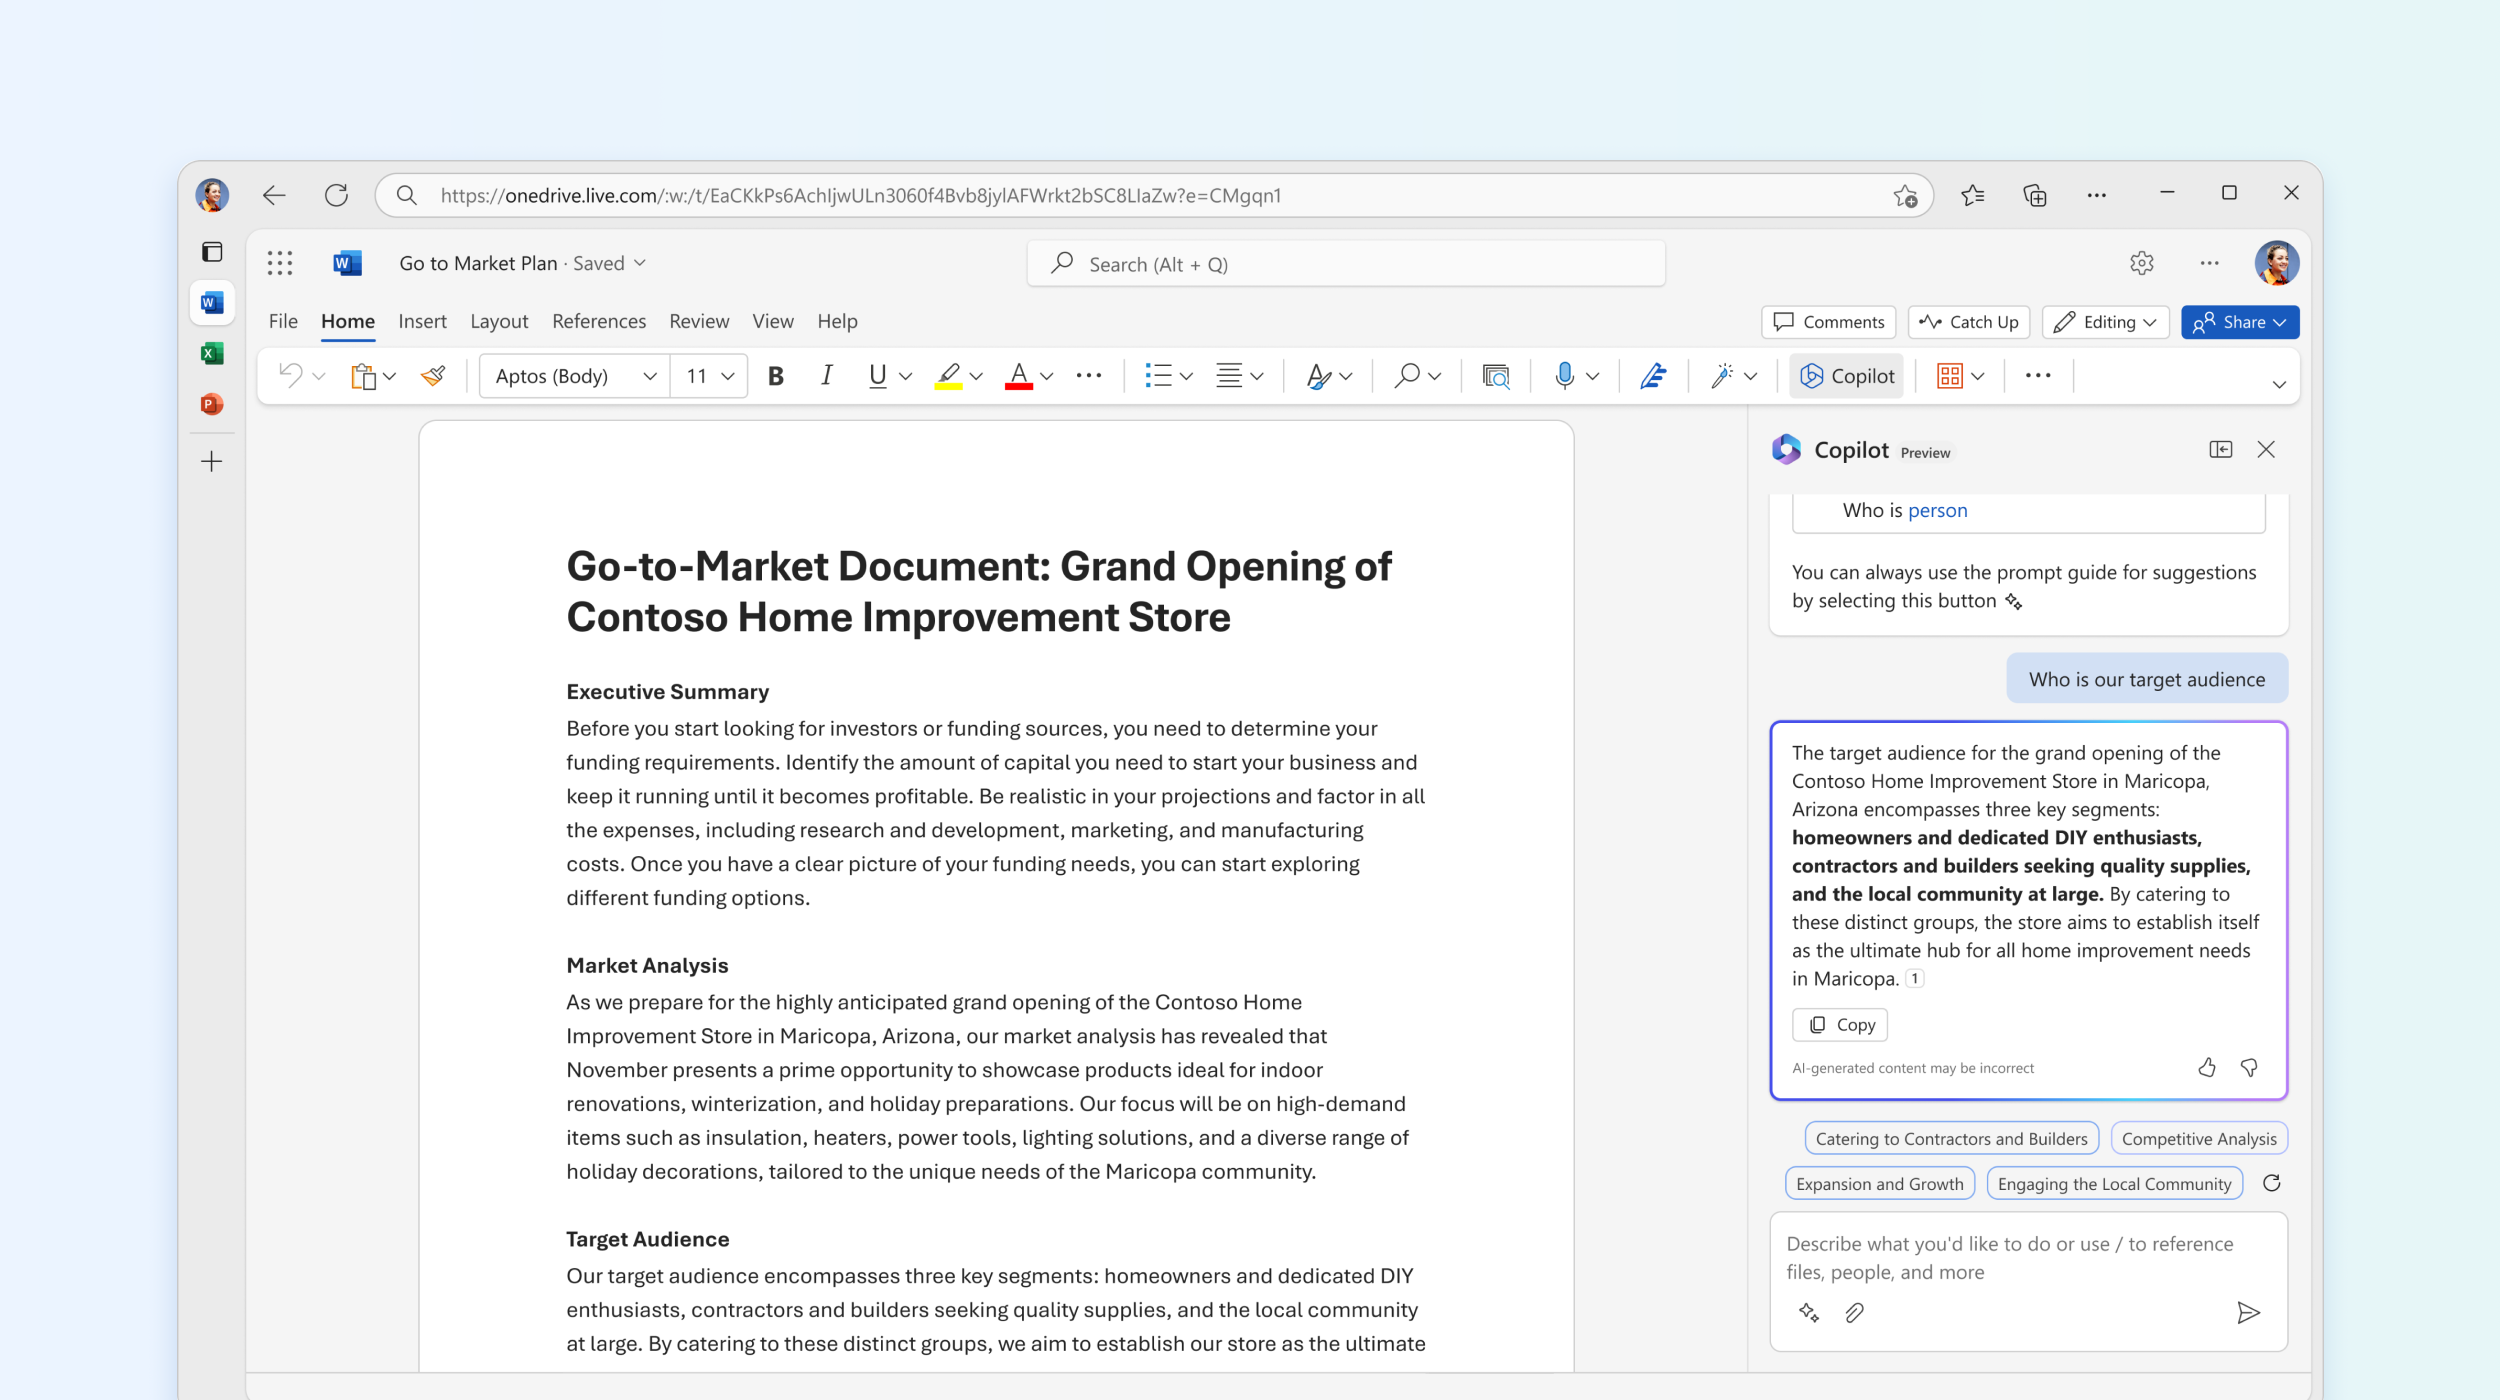
Task: Open the References menu tab
Action: point(598,321)
